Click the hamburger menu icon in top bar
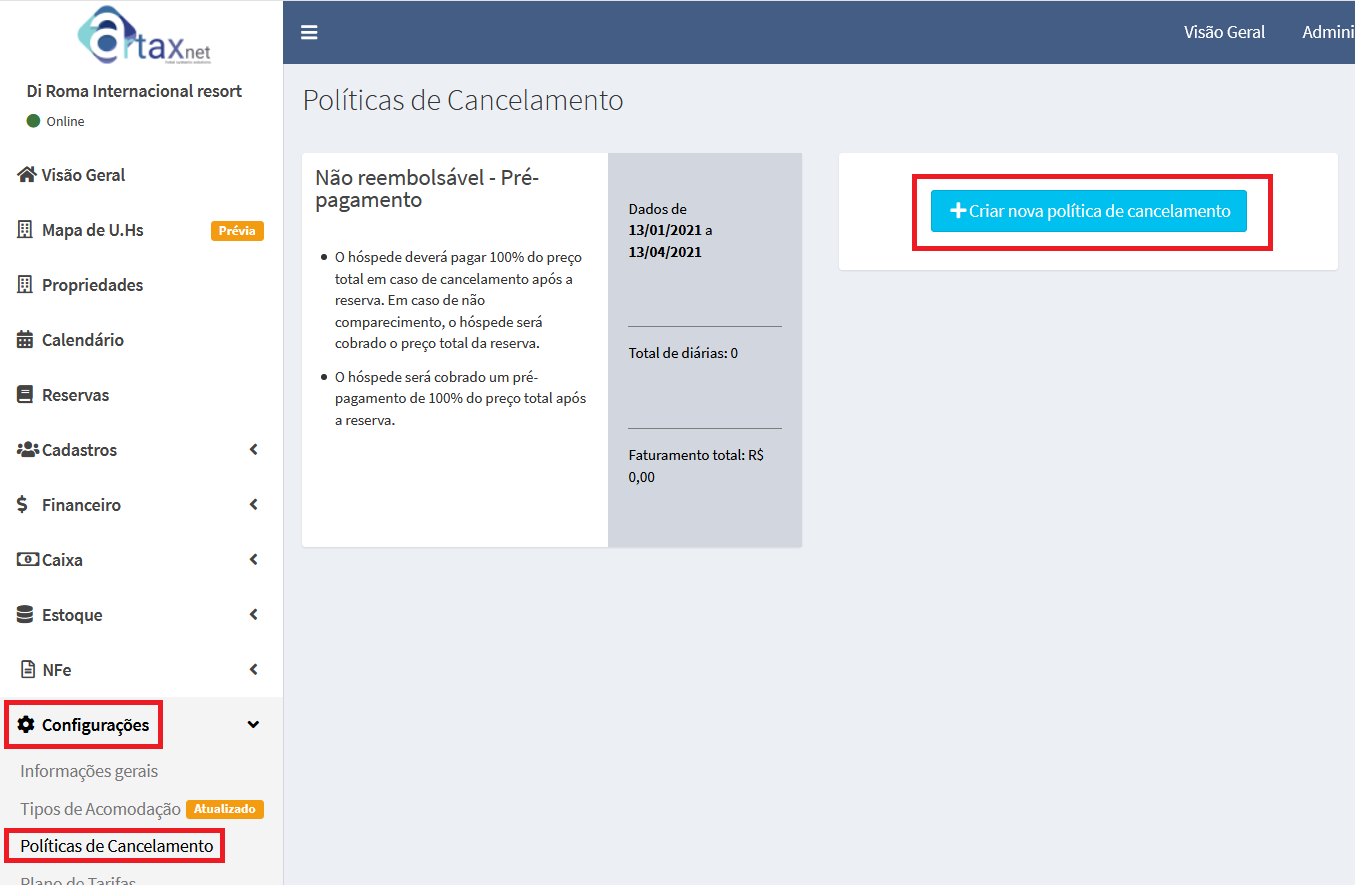This screenshot has height=885, width=1355. [x=309, y=32]
